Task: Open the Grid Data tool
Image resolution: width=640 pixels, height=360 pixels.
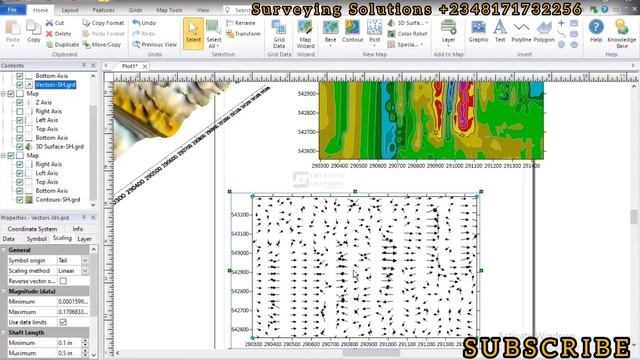Action: click(x=279, y=33)
